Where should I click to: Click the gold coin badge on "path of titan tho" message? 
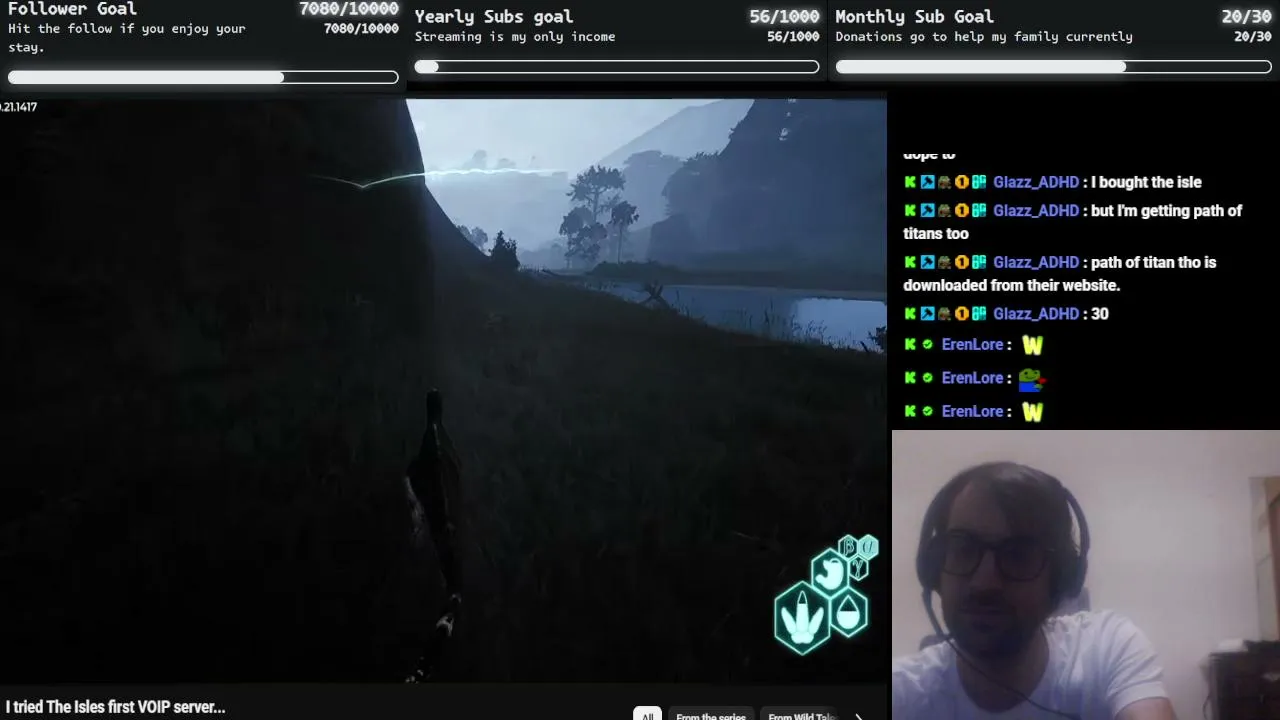(x=961, y=262)
